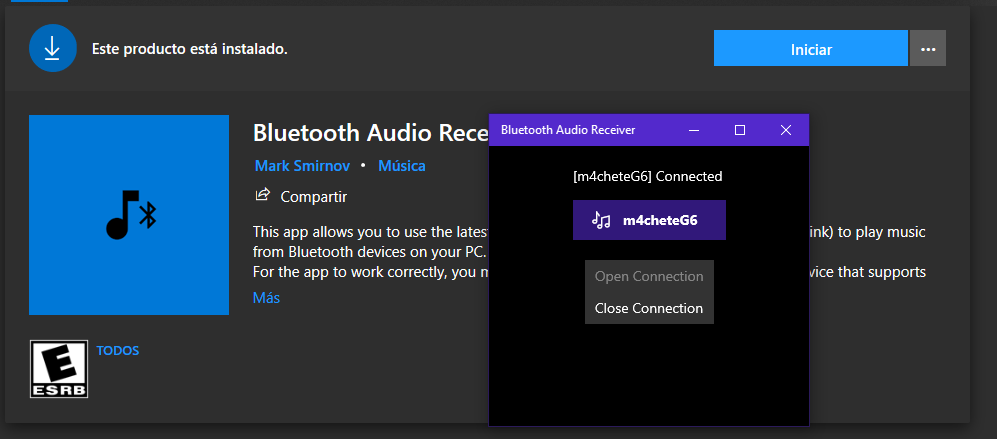997x439 pixels.
Task: Maximize the Bluetooth Audio Receiver window
Action: pyautogui.click(x=739, y=130)
